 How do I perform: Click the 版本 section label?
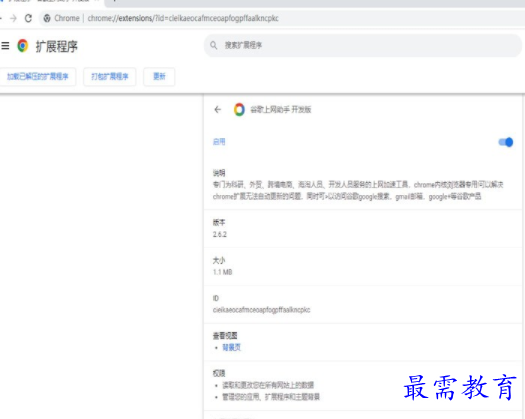[219, 222]
